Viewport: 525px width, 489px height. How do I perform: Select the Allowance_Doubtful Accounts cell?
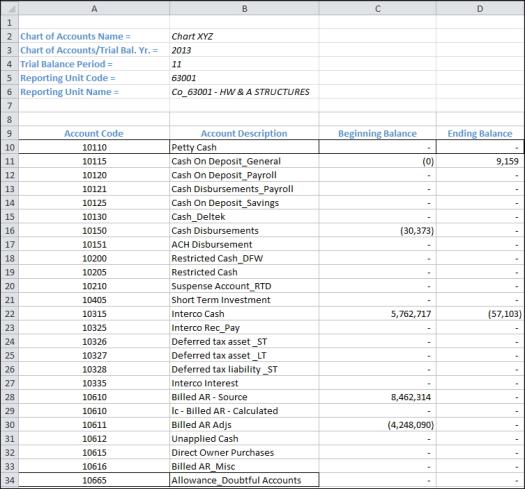click(x=244, y=480)
